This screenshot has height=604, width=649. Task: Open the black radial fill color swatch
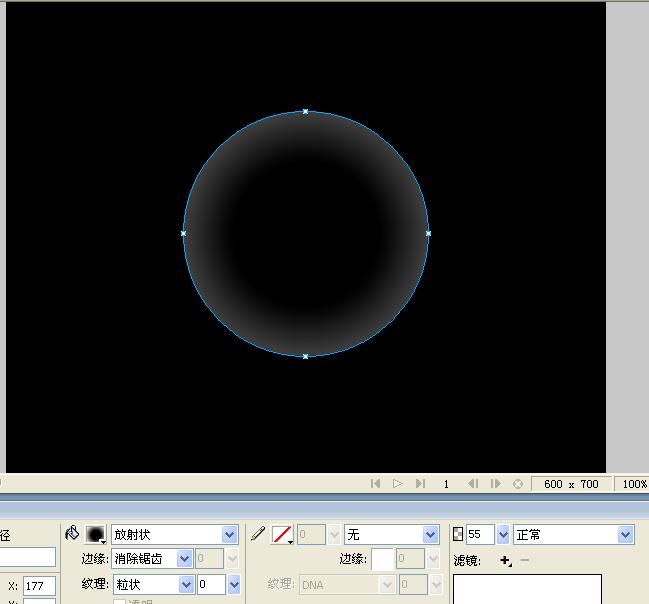pos(96,534)
